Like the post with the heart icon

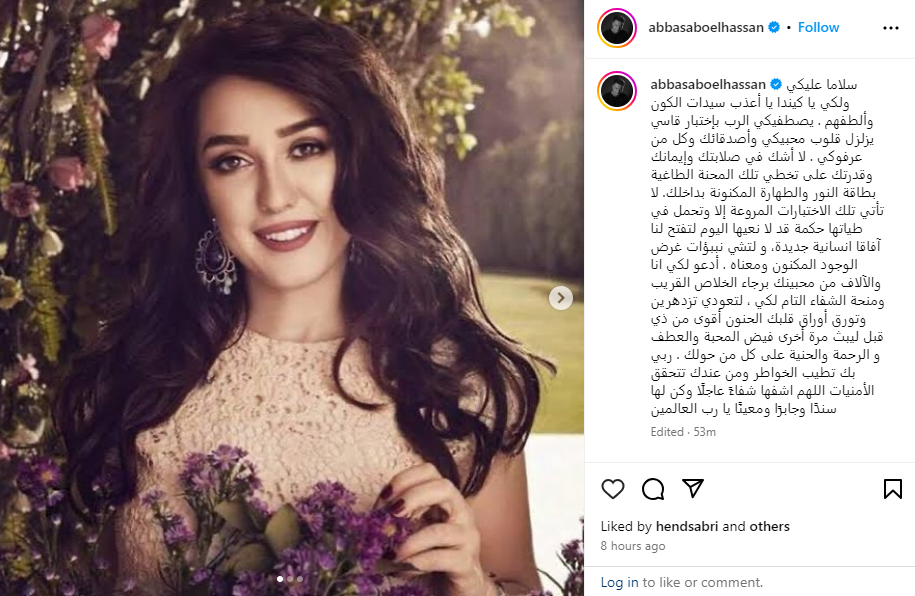click(613, 489)
